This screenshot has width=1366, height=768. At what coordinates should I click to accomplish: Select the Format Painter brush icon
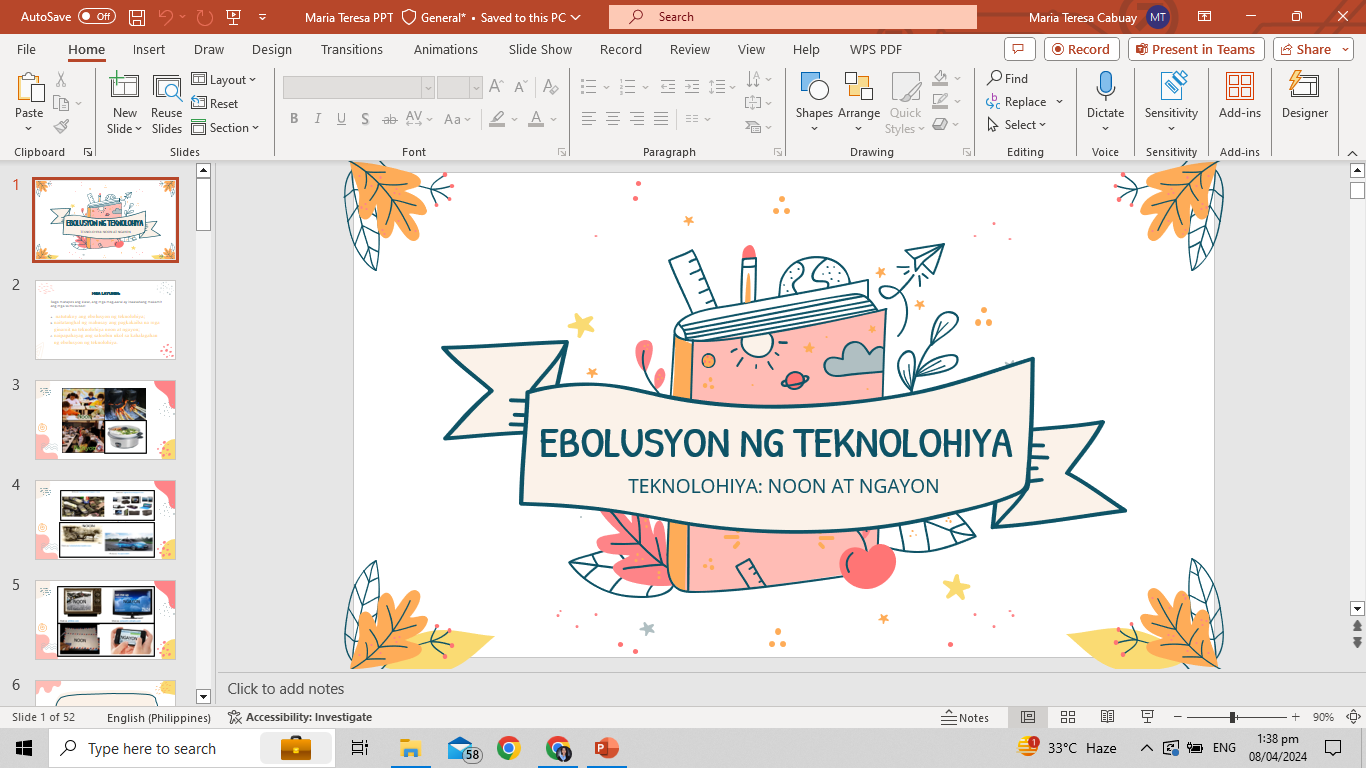pos(61,127)
